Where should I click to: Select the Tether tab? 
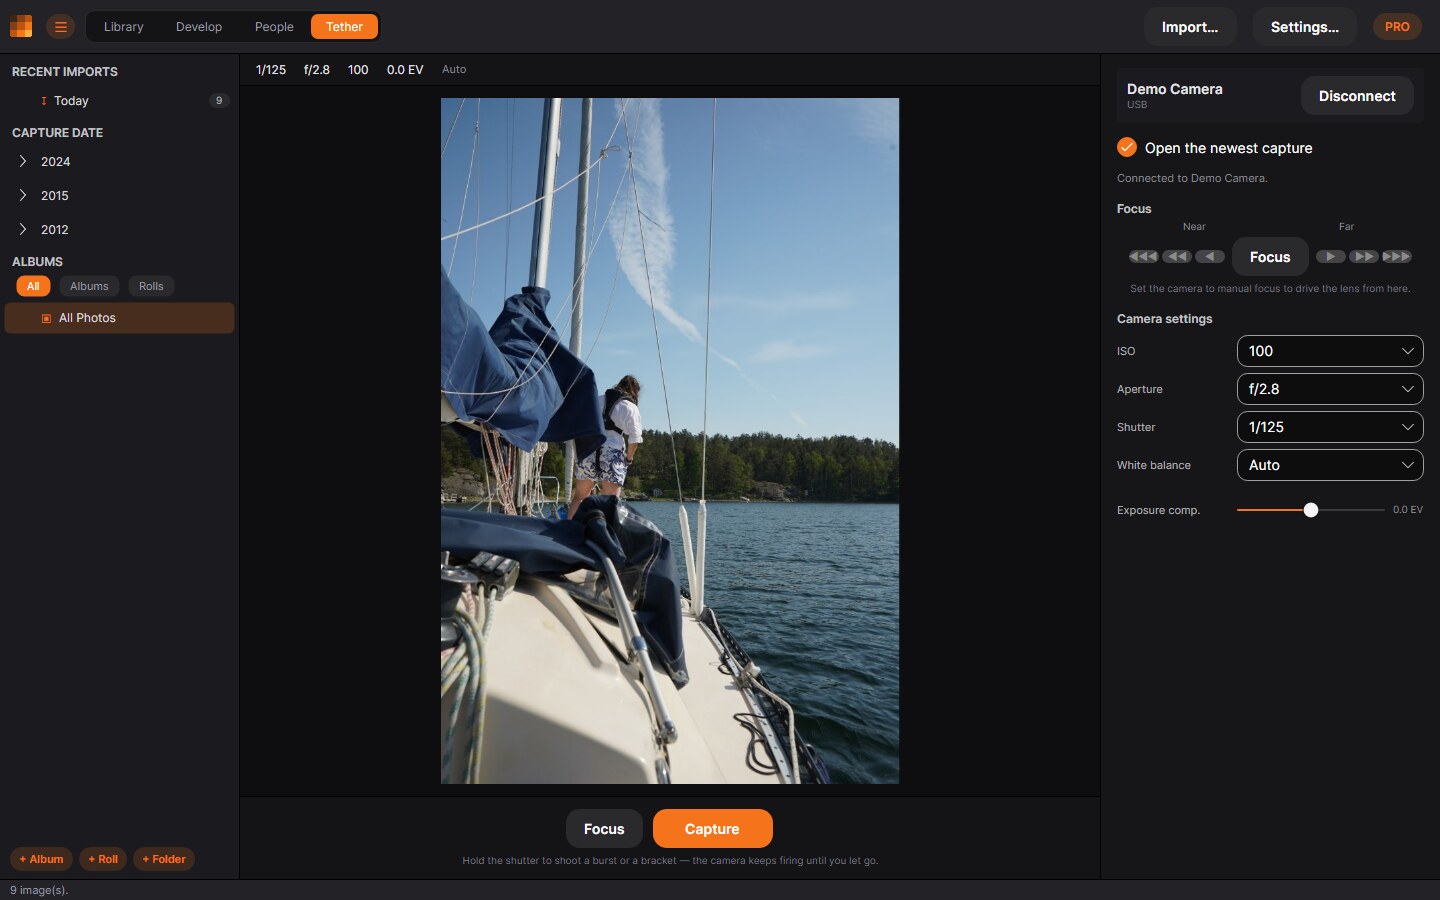tap(344, 27)
